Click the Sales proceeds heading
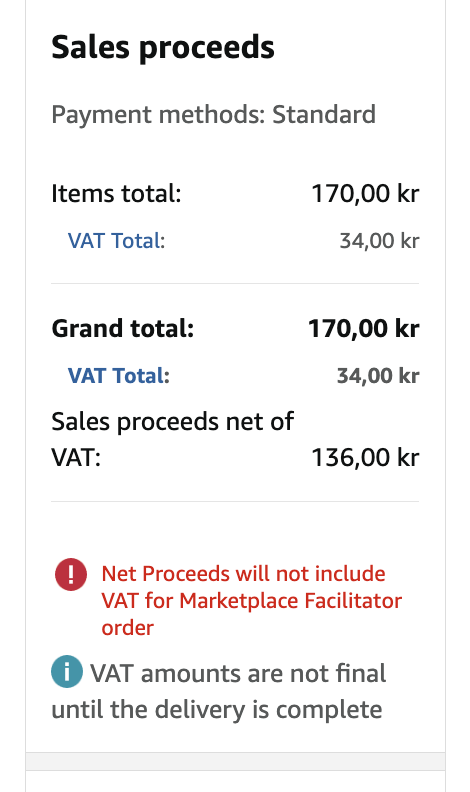This screenshot has height=792, width=470. pos(163,47)
